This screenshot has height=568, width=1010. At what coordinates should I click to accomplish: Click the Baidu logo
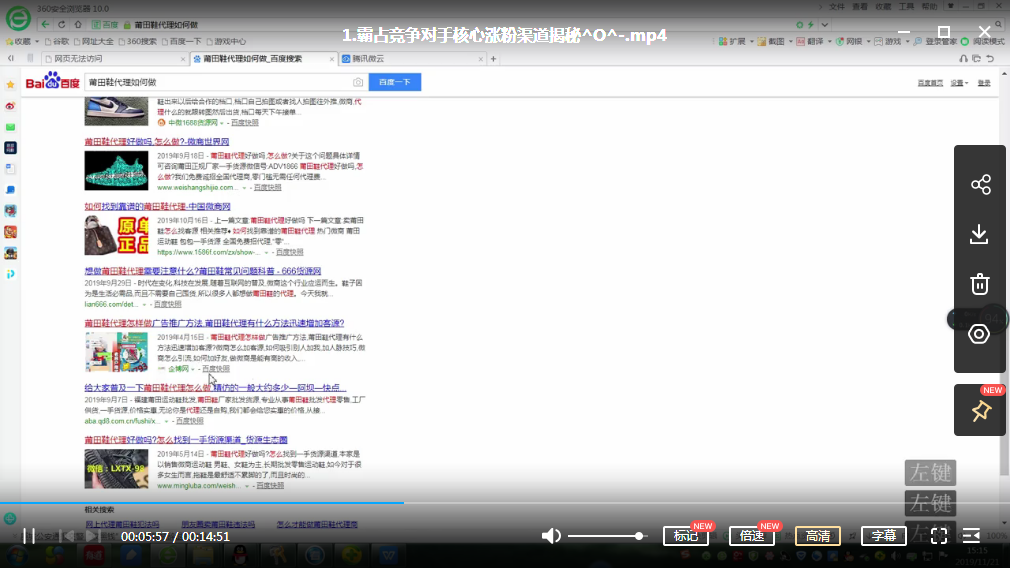pyautogui.click(x=52, y=81)
